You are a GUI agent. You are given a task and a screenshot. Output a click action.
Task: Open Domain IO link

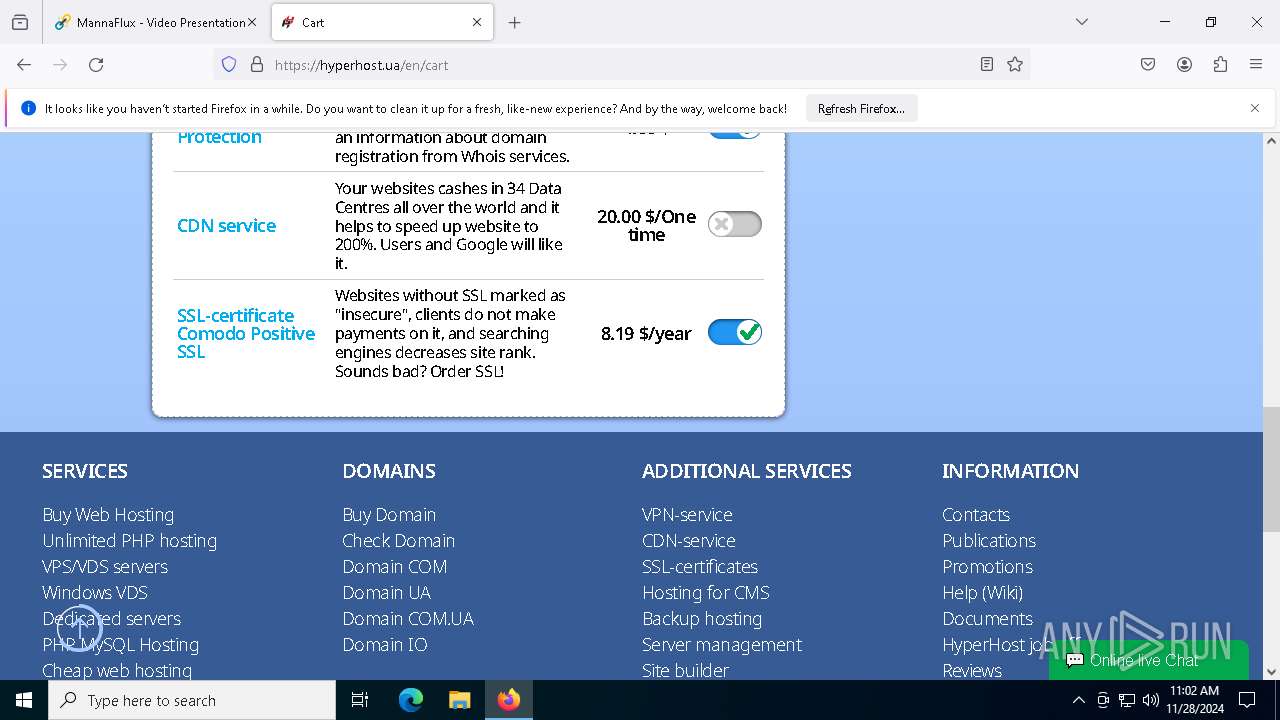385,644
